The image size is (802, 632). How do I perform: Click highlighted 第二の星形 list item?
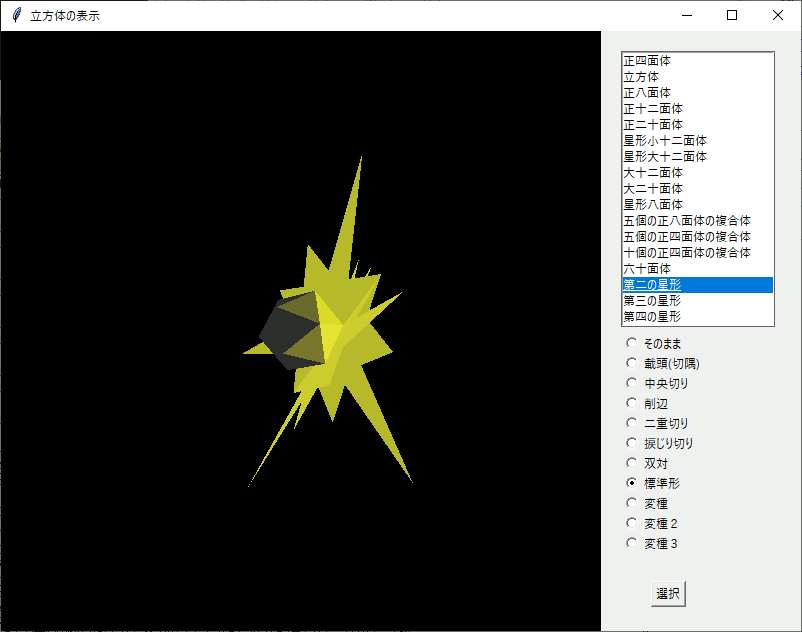(x=698, y=285)
